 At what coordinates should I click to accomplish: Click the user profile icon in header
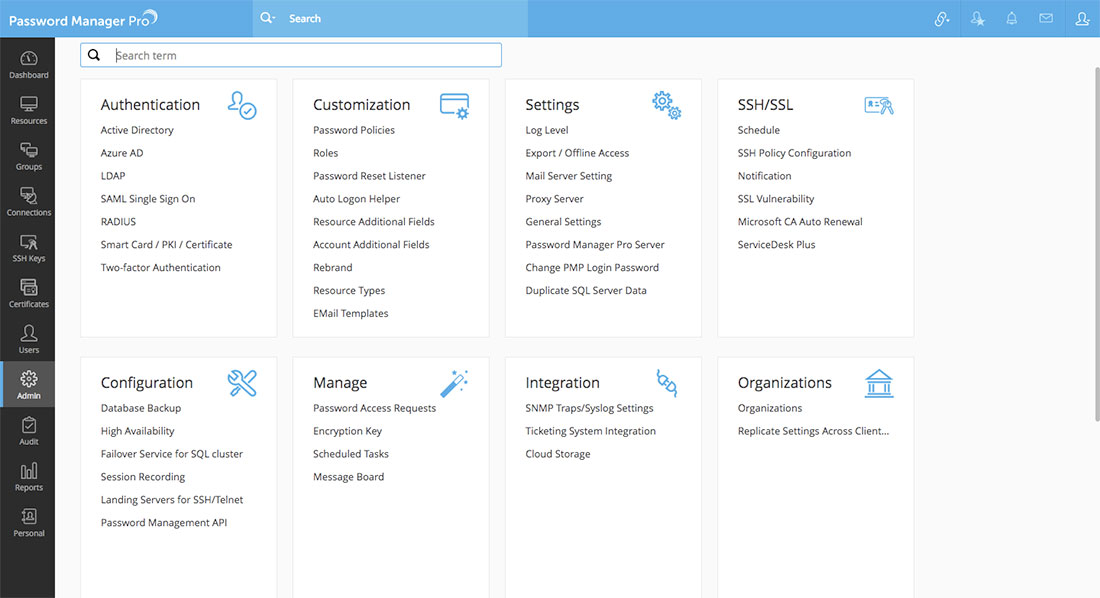(x=1082, y=18)
